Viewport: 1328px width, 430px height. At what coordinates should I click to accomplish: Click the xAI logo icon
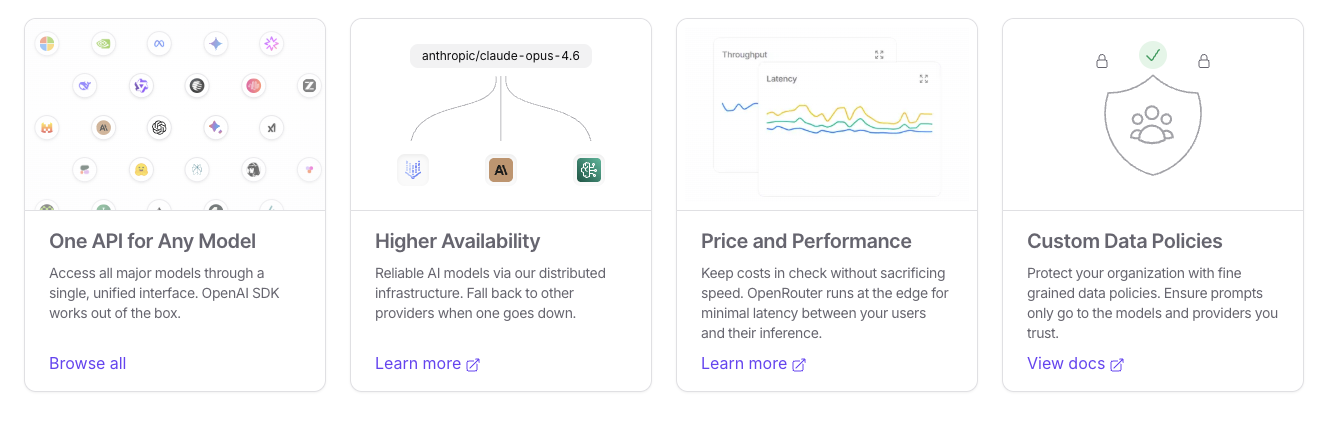(270, 127)
